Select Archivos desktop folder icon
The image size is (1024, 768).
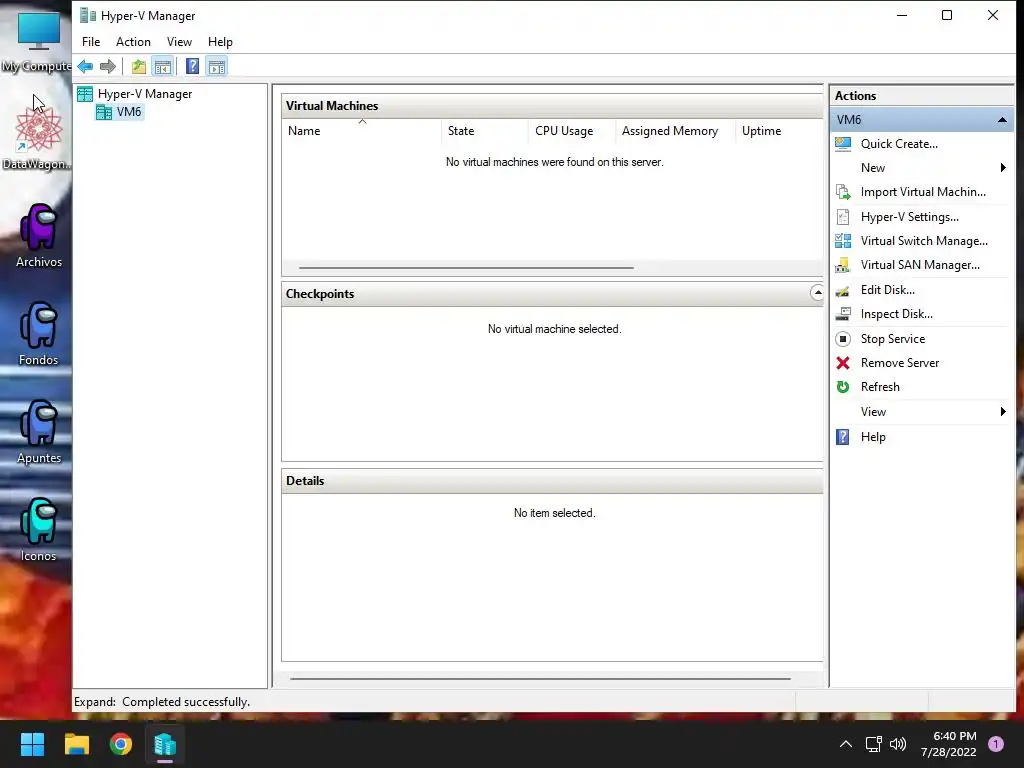(x=39, y=235)
